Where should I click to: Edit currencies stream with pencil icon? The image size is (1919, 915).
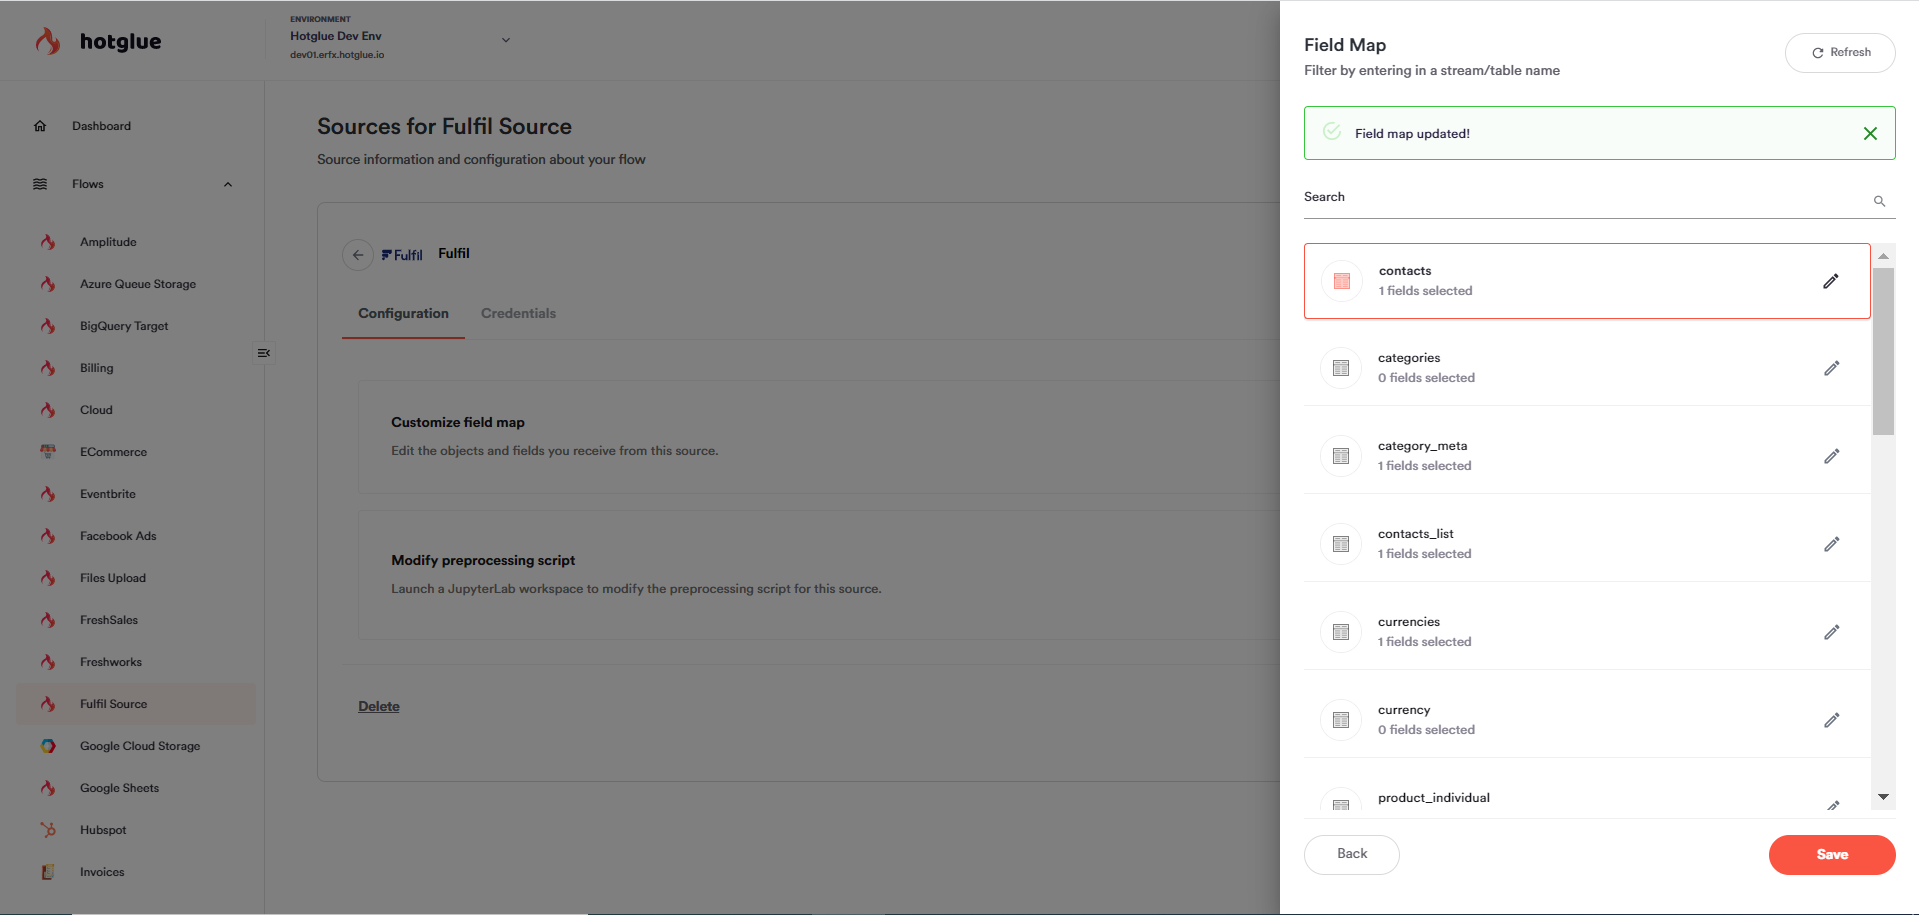point(1831,633)
